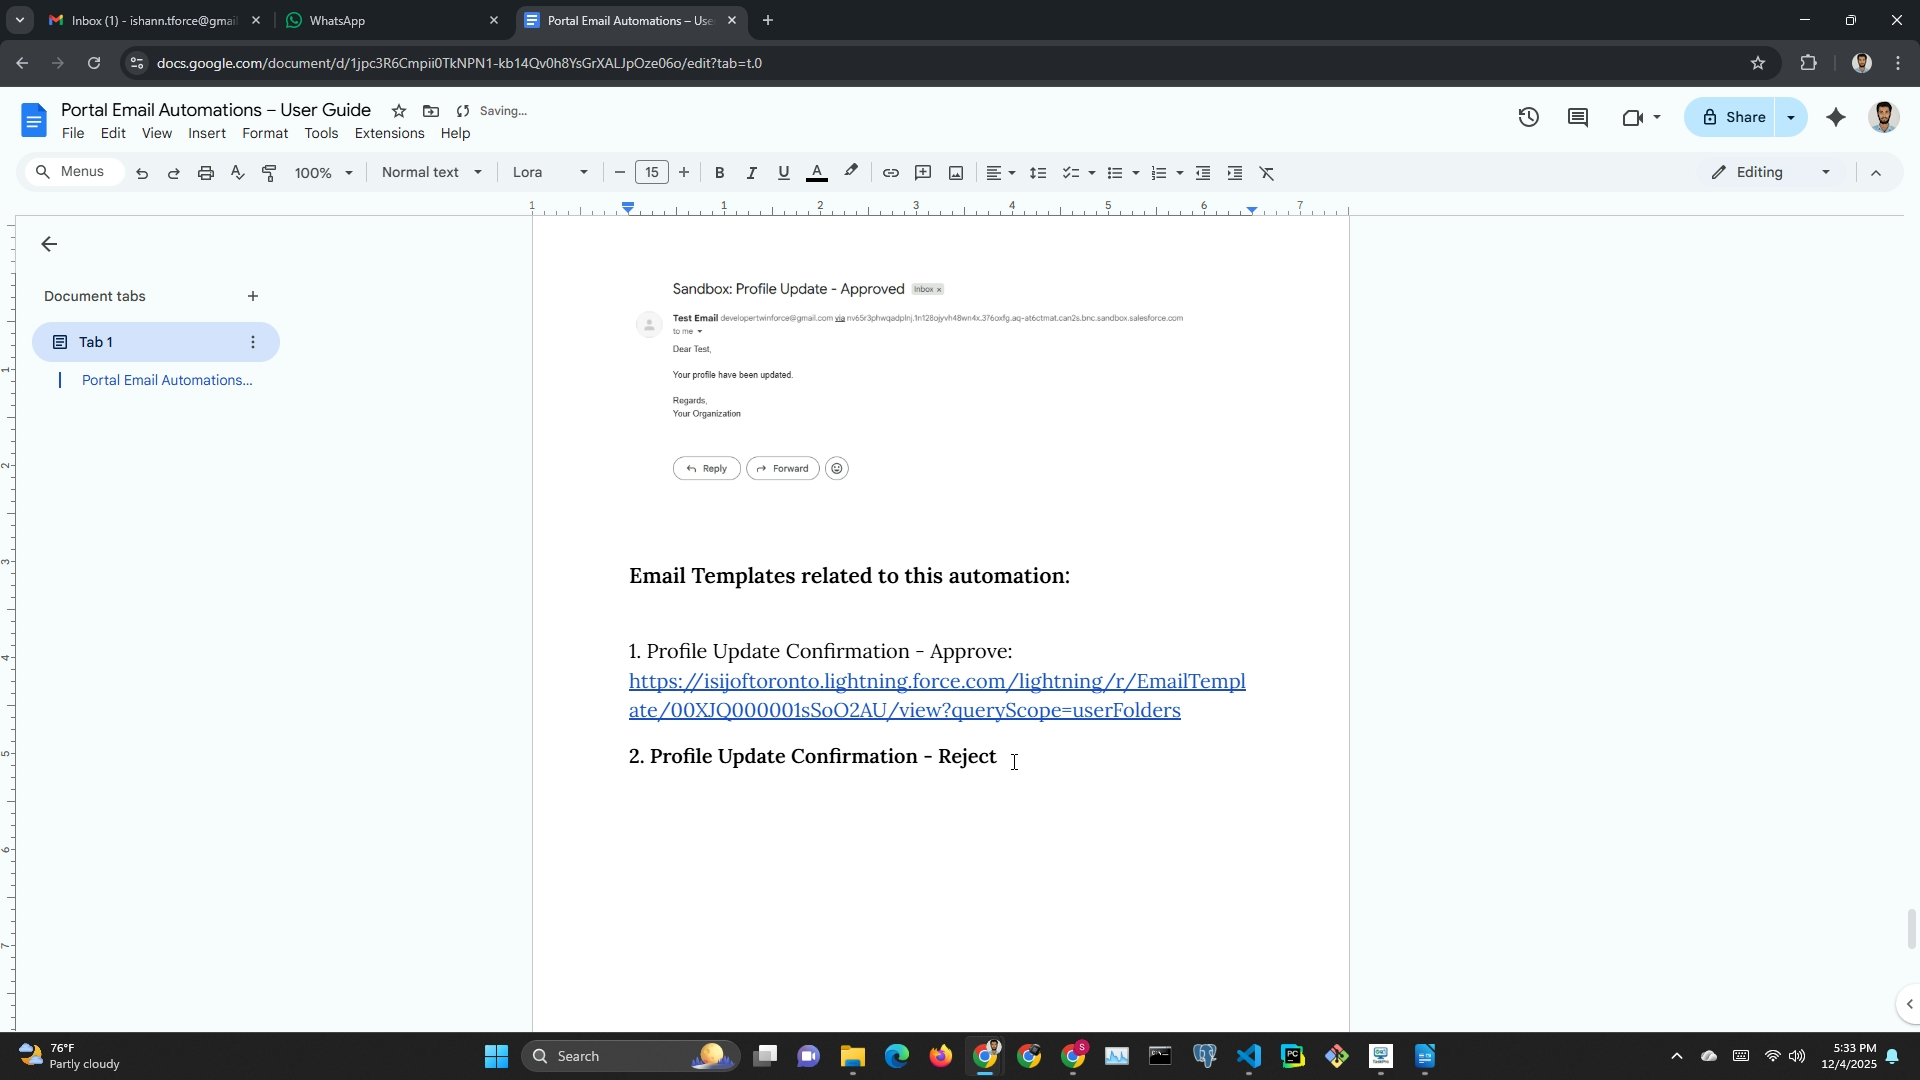1920x1080 pixels.
Task: Toggle bold formatting
Action: click(x=719, y=173)
